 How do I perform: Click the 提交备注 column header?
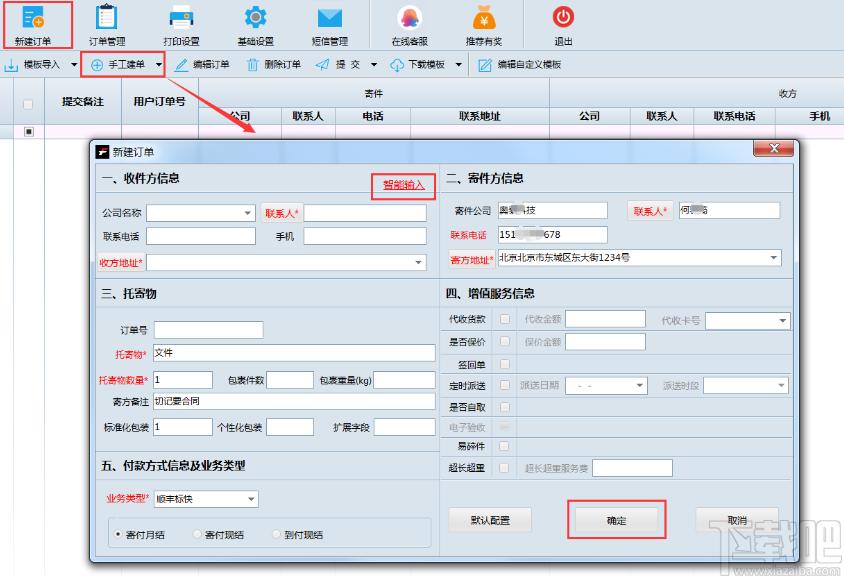pyautogui.click(x=83, y=101)
